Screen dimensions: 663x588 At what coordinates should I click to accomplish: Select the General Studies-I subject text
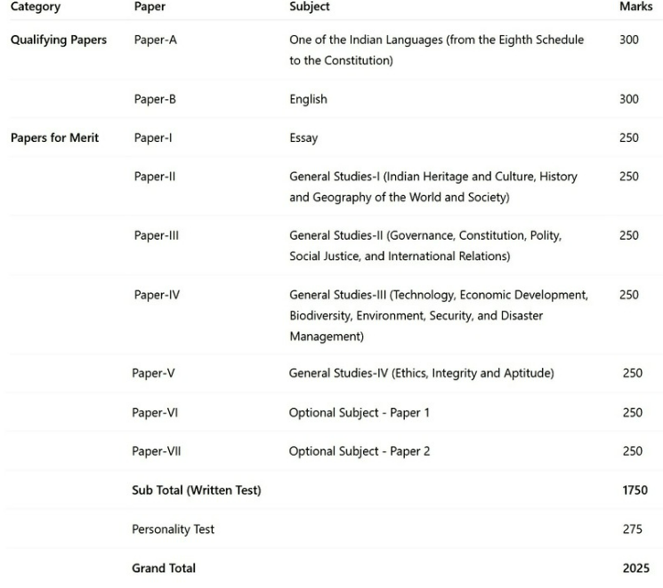tap(433, 187)
